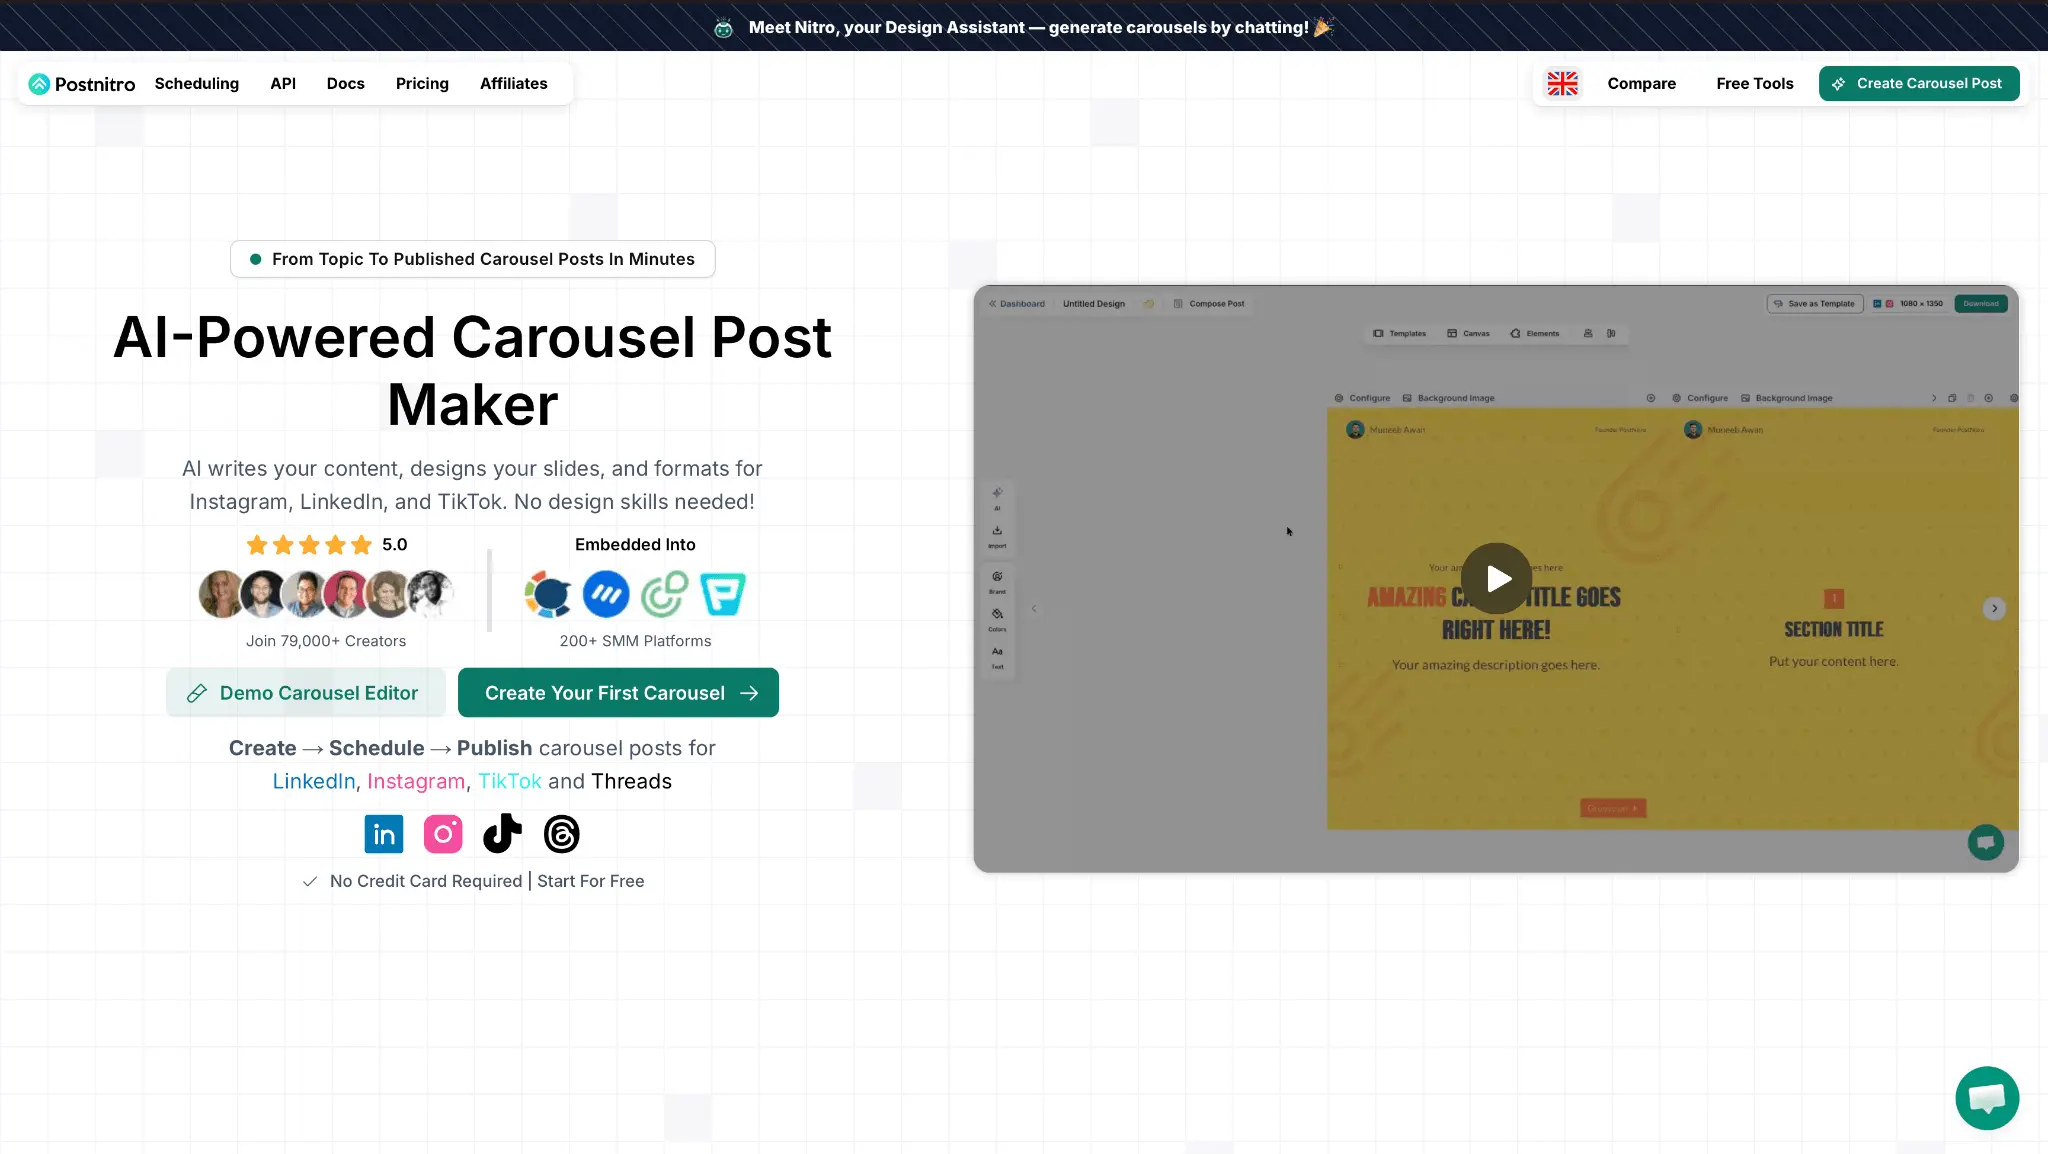This screenshot has height=1154, width=2048.
Task: Click the Nitro Design Assistant announcement banner
Action: tap(1024, 27)
